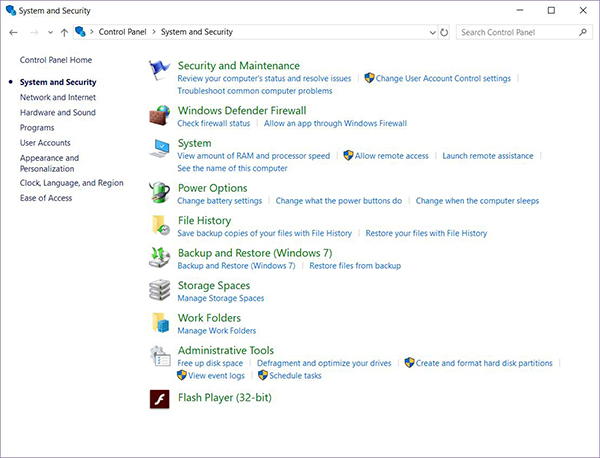Click the Security and Maintenance flag icon

coord(160,71)
